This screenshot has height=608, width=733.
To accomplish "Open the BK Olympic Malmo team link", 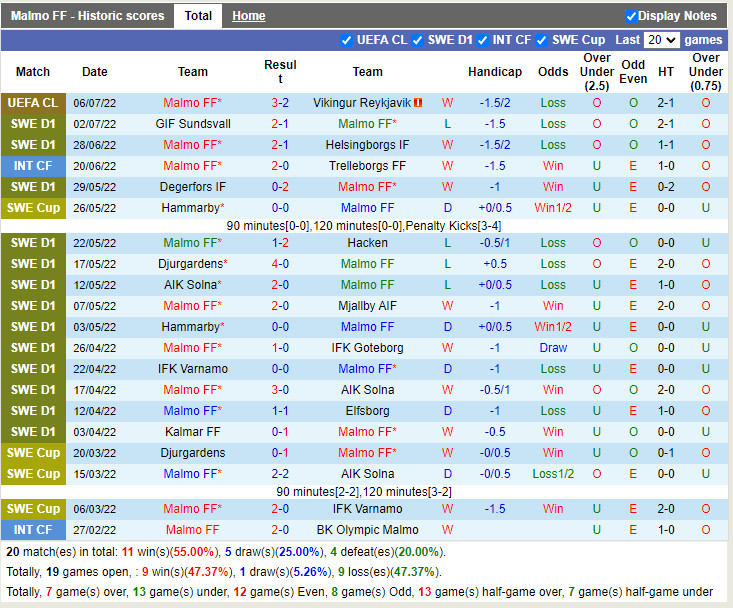I will click(x=367, y=530).
